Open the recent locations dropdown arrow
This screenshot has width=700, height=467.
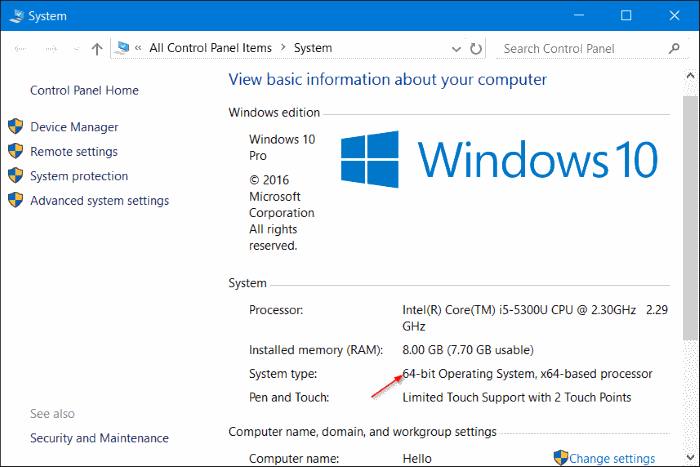76,49
